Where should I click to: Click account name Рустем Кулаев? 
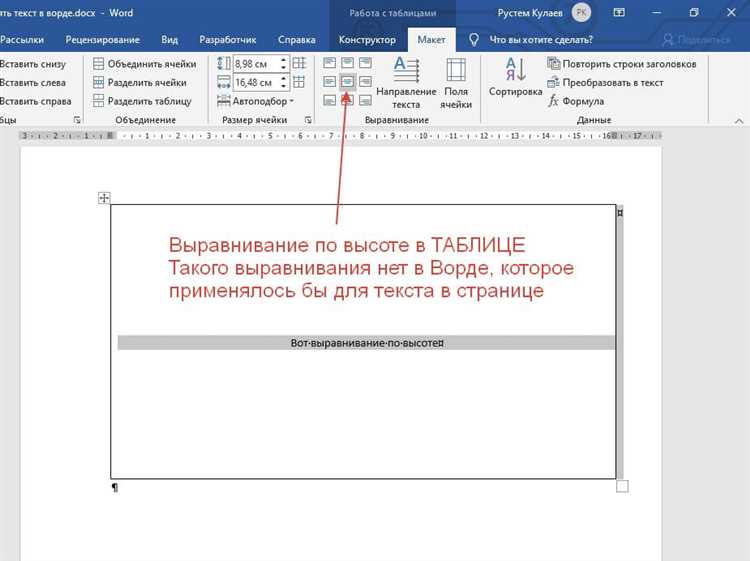coord(530,13)
